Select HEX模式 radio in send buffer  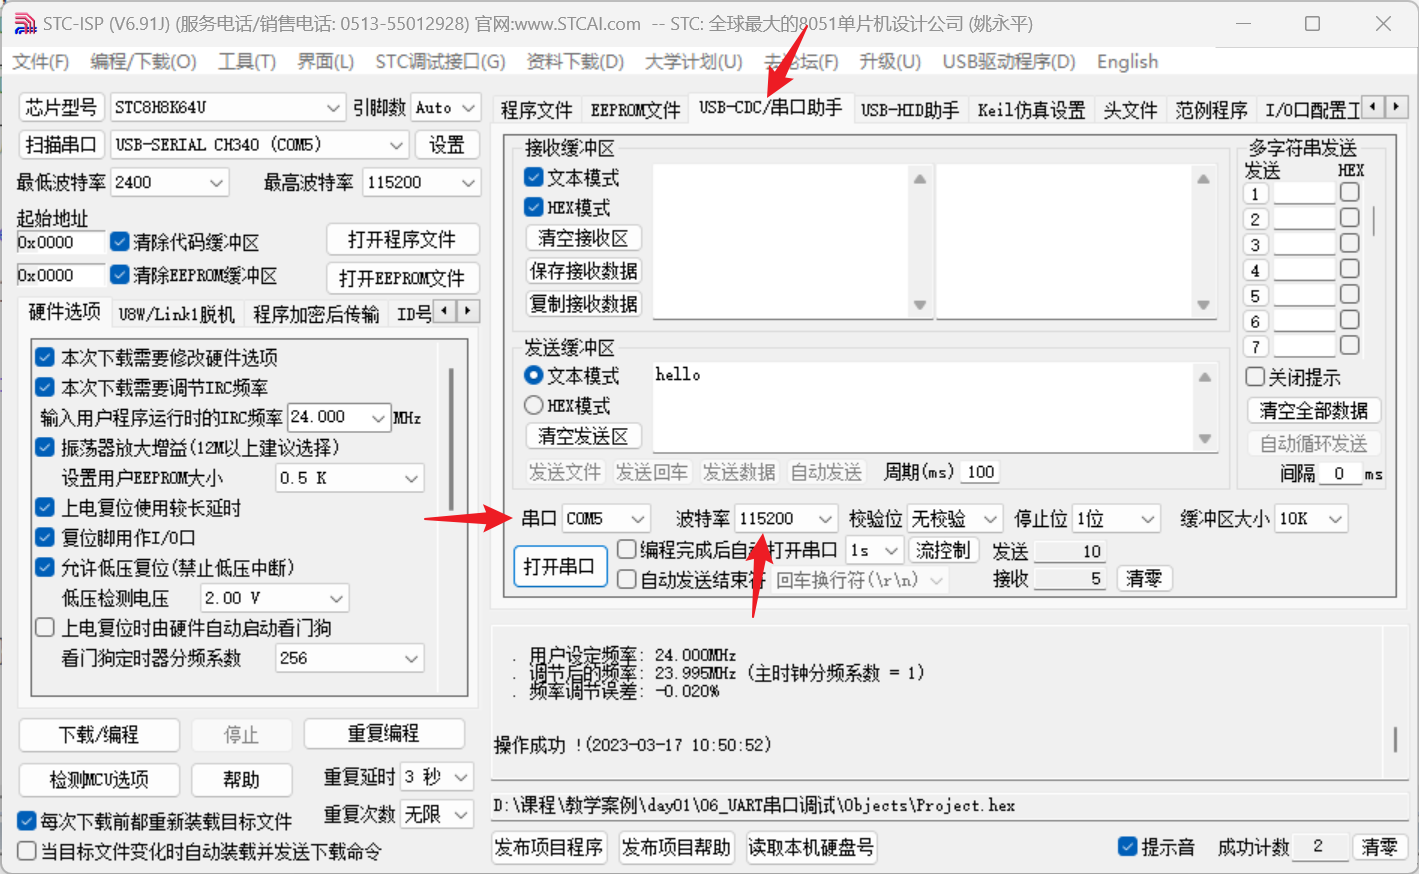point(533,405)
